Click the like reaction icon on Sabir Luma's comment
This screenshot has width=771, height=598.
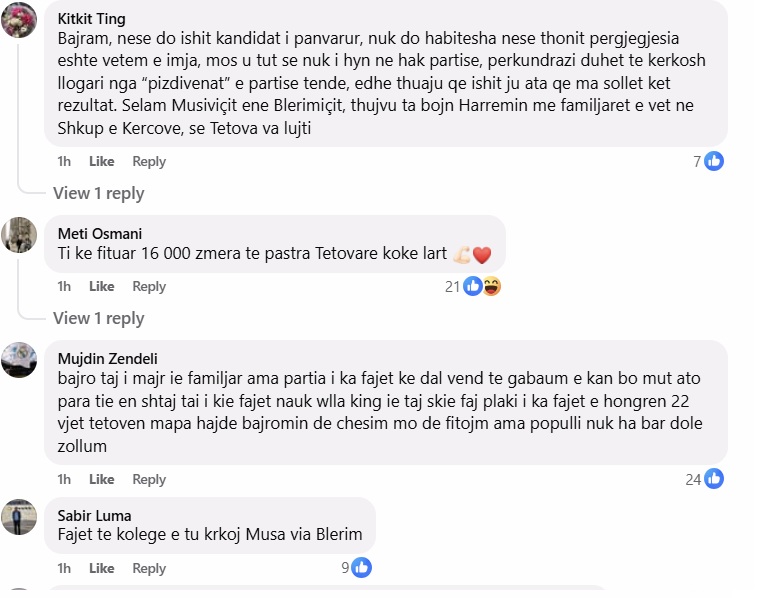tap(361, 568)
